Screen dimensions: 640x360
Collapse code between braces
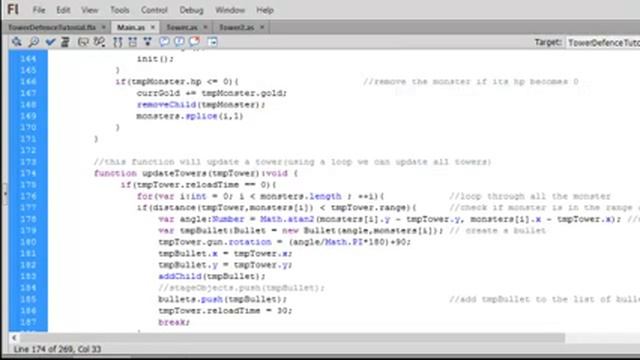point(118,42)
